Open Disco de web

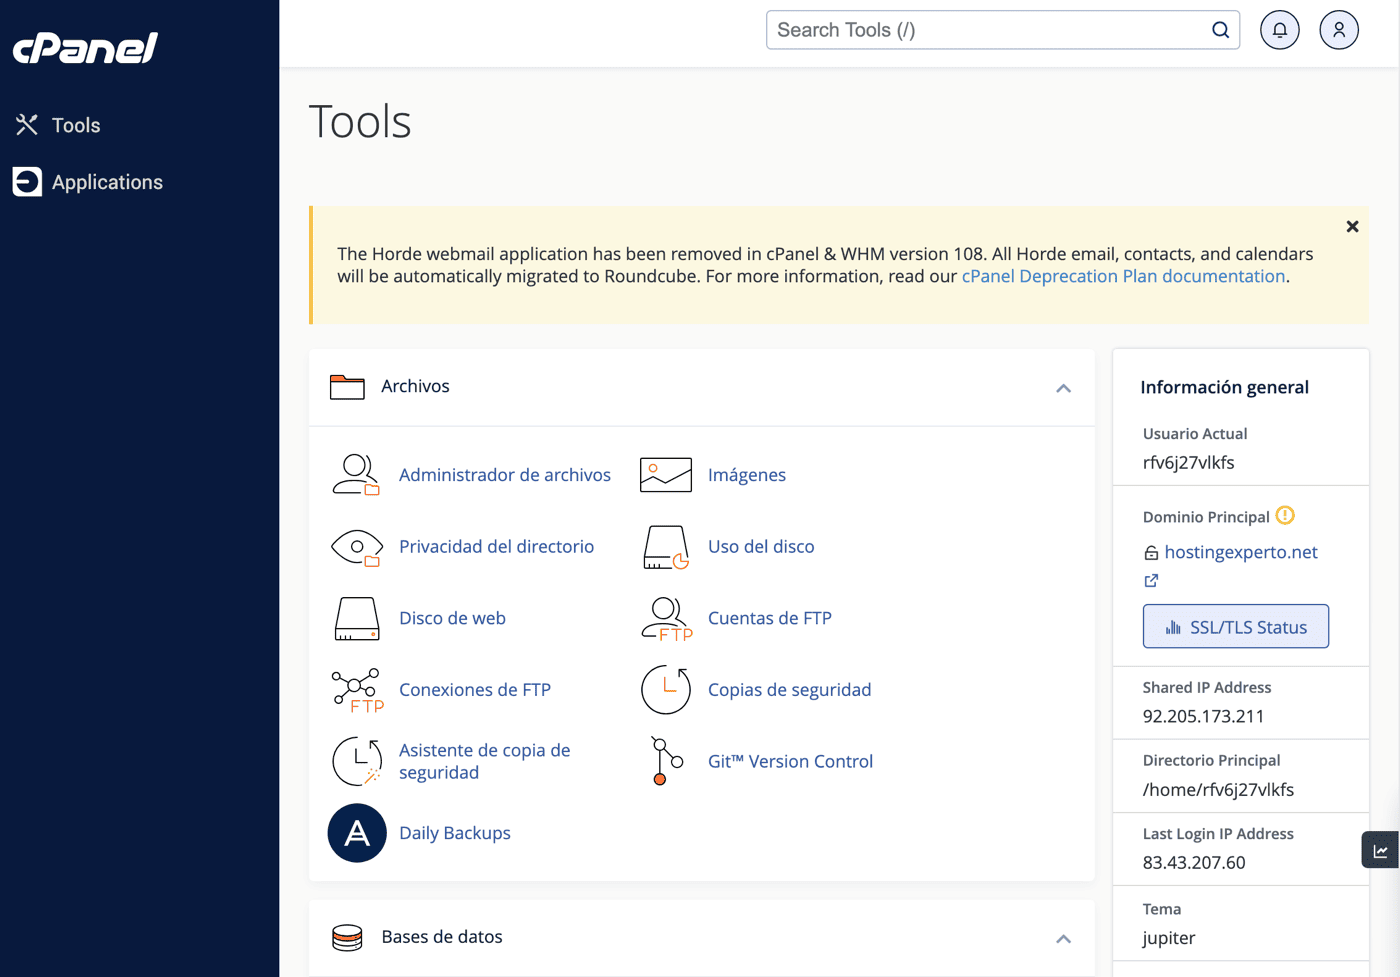coord(452,618)
